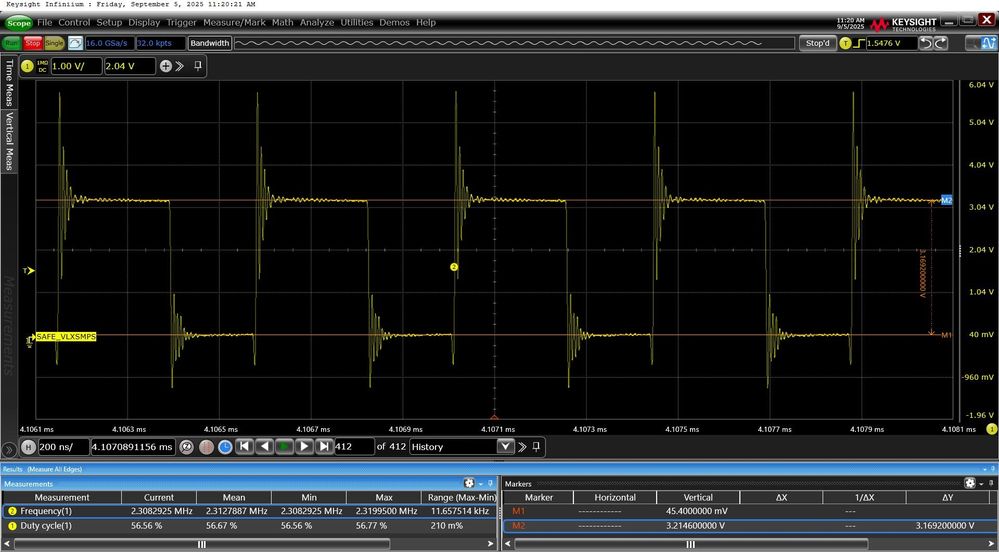
Task: Open the Demos menu
Action: pyautogui.click(x=394, y=22)
